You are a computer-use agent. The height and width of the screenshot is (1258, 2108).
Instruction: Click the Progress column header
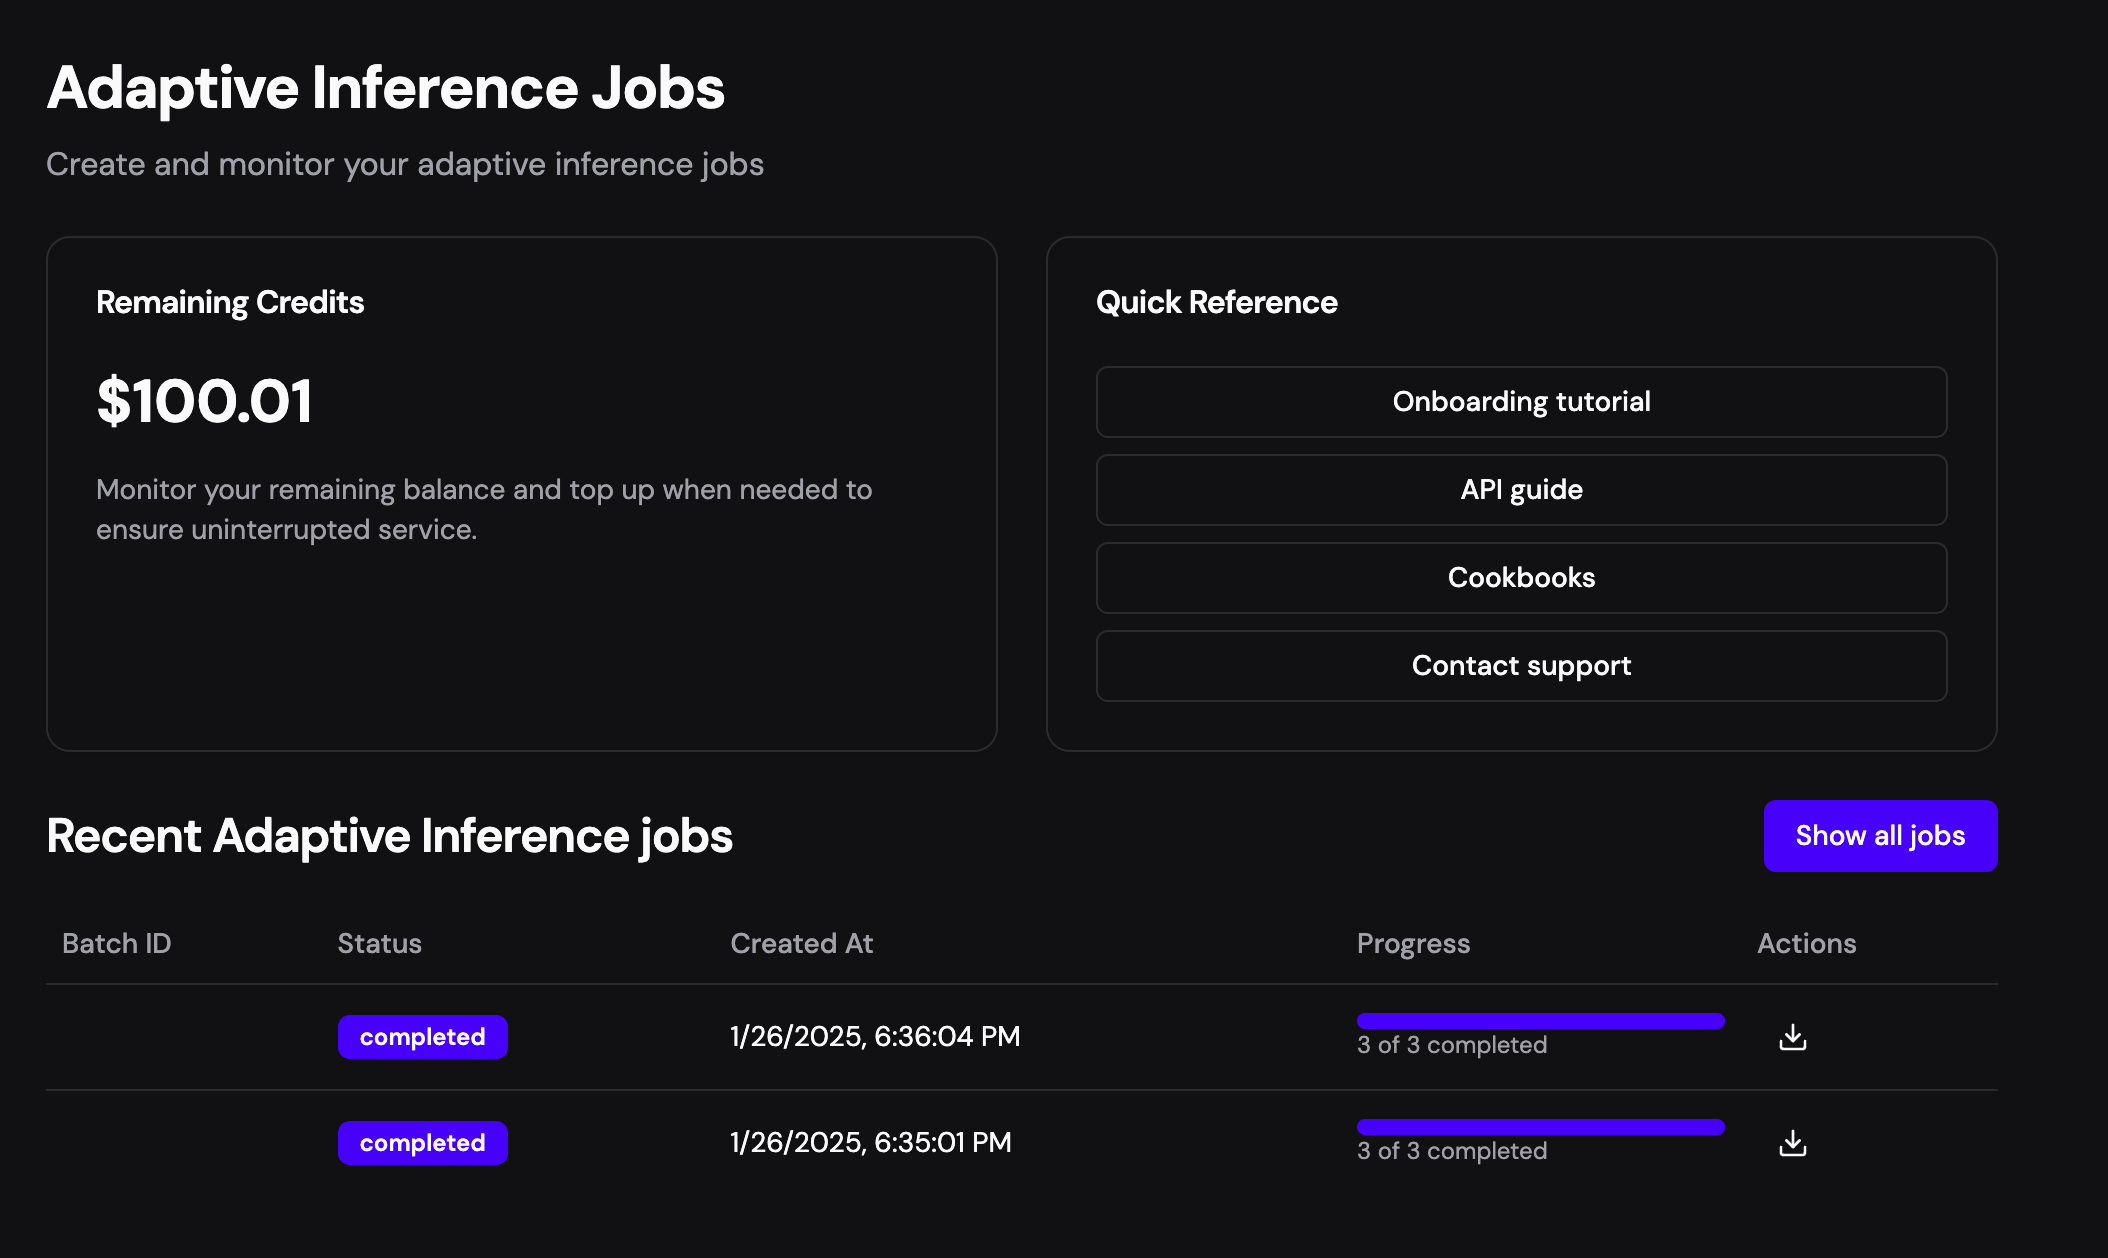click(x=1413, y=943)
